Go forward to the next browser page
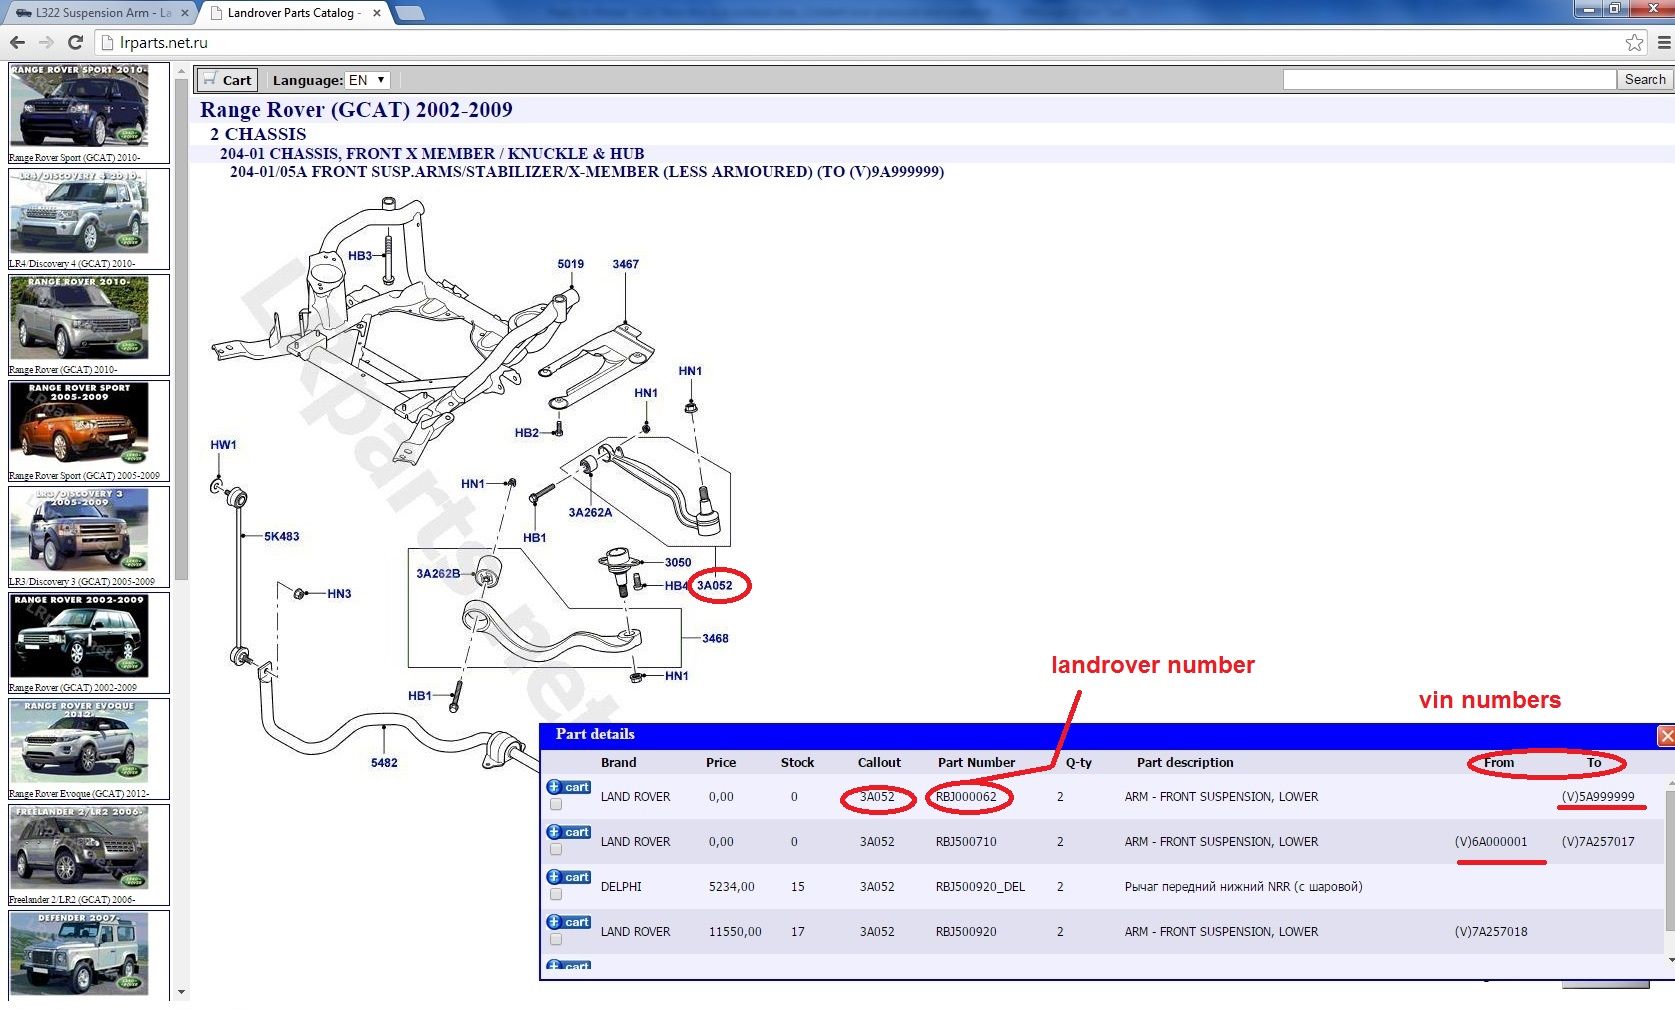This screenshot has width=1675, height=1009. (46, 42)
